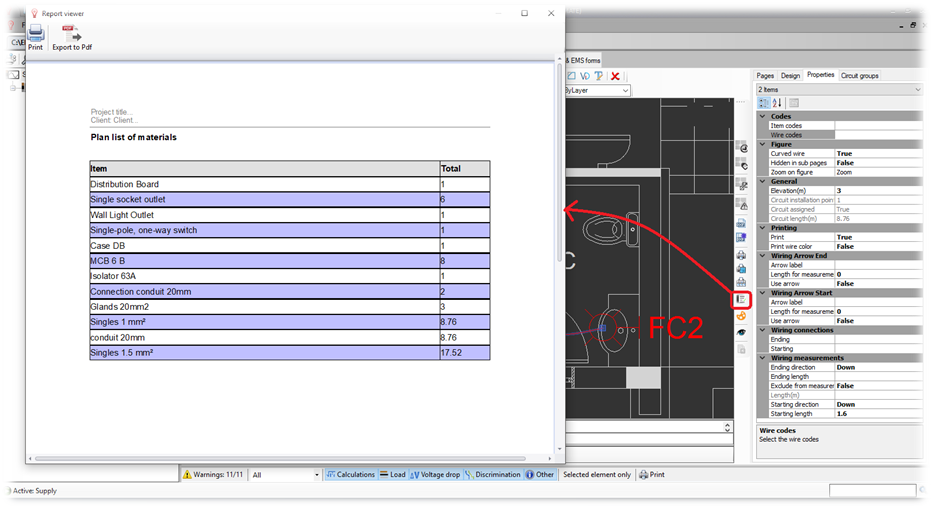Click the grid icon with pencil link symbol

742,184
